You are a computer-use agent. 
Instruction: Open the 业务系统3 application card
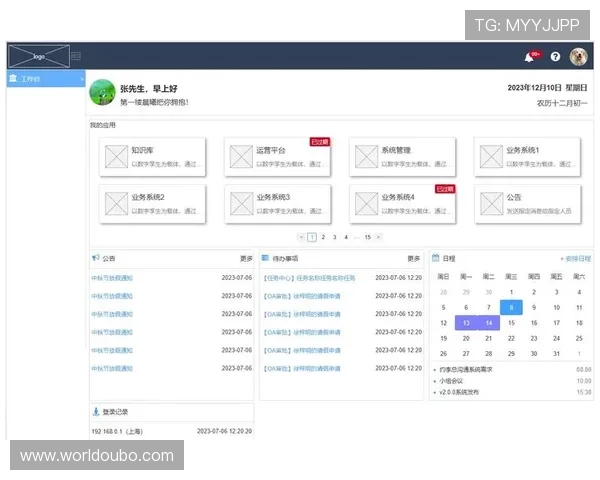[277, 204]
